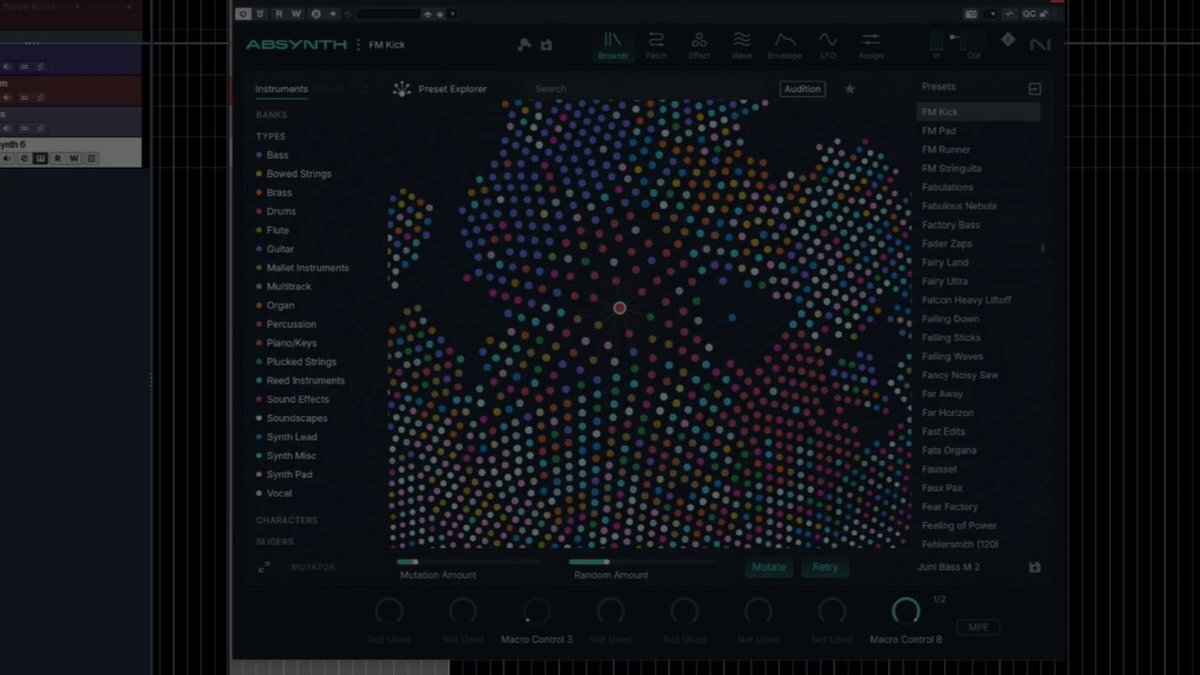Toggle the plugin bypass button in host header
This screenshot has width=1200, height=675.
[260, 14]
